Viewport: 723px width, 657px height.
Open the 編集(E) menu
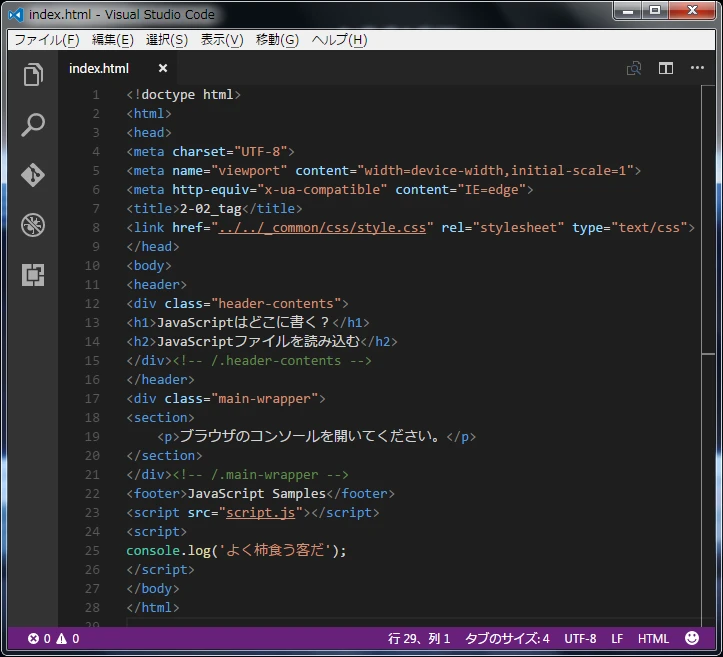click(113, 40)
